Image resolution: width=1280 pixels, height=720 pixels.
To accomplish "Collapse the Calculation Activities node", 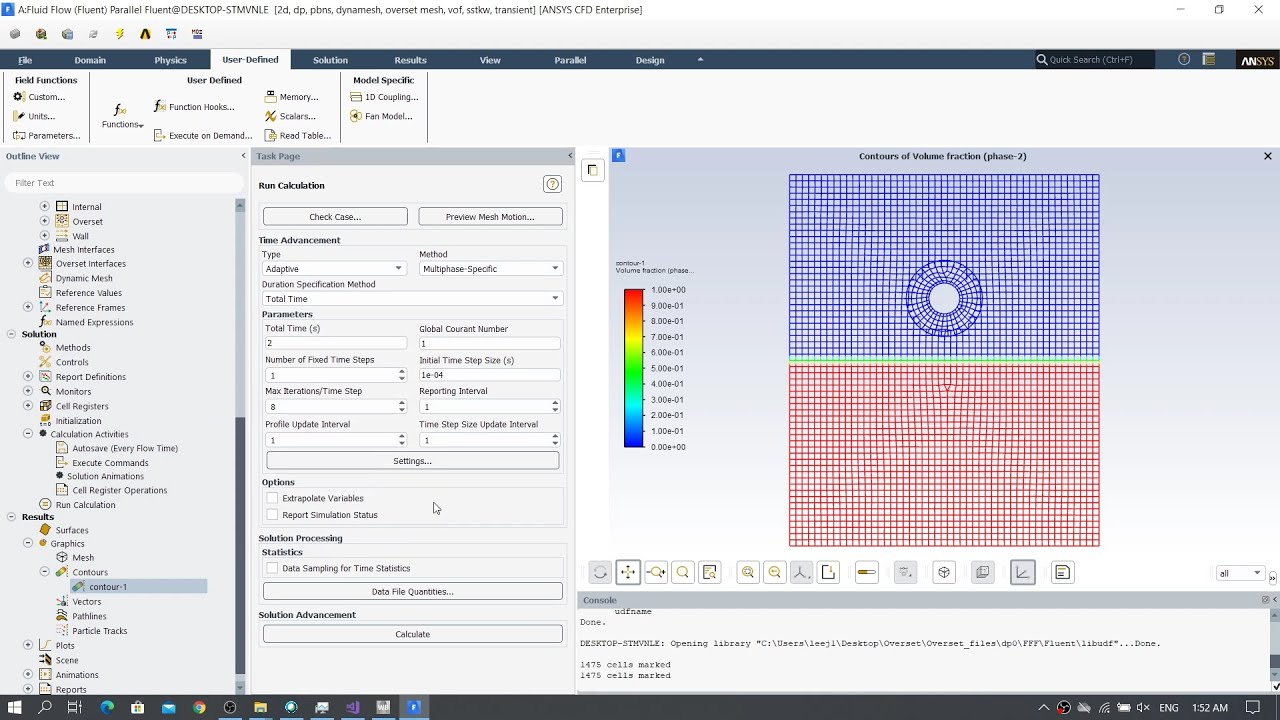I will [28, 434].
